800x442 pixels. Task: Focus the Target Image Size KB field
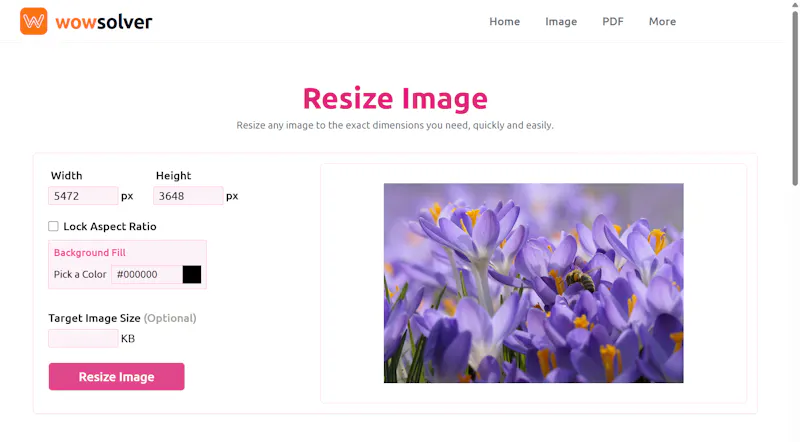click(x=83, y=338)
